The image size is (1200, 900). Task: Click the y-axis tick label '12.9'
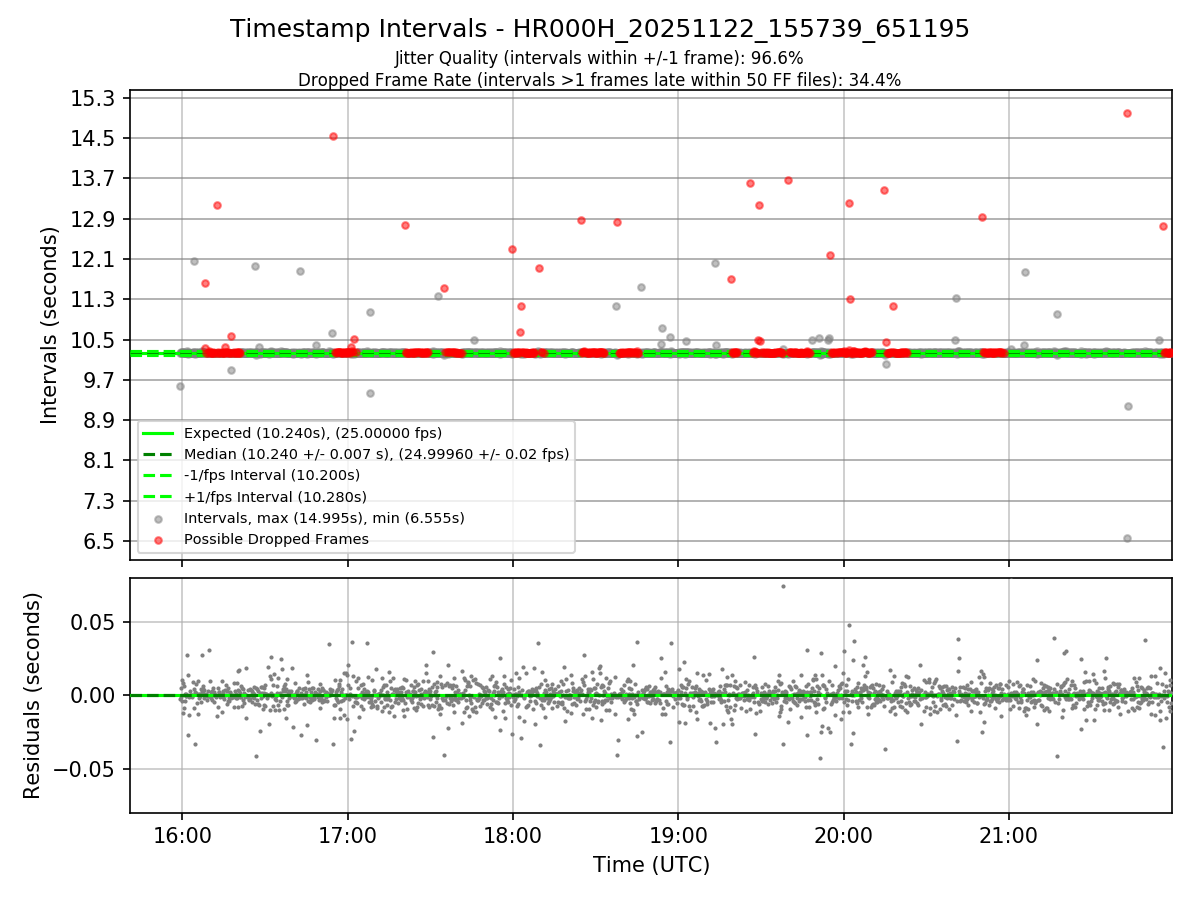(95, 220)
